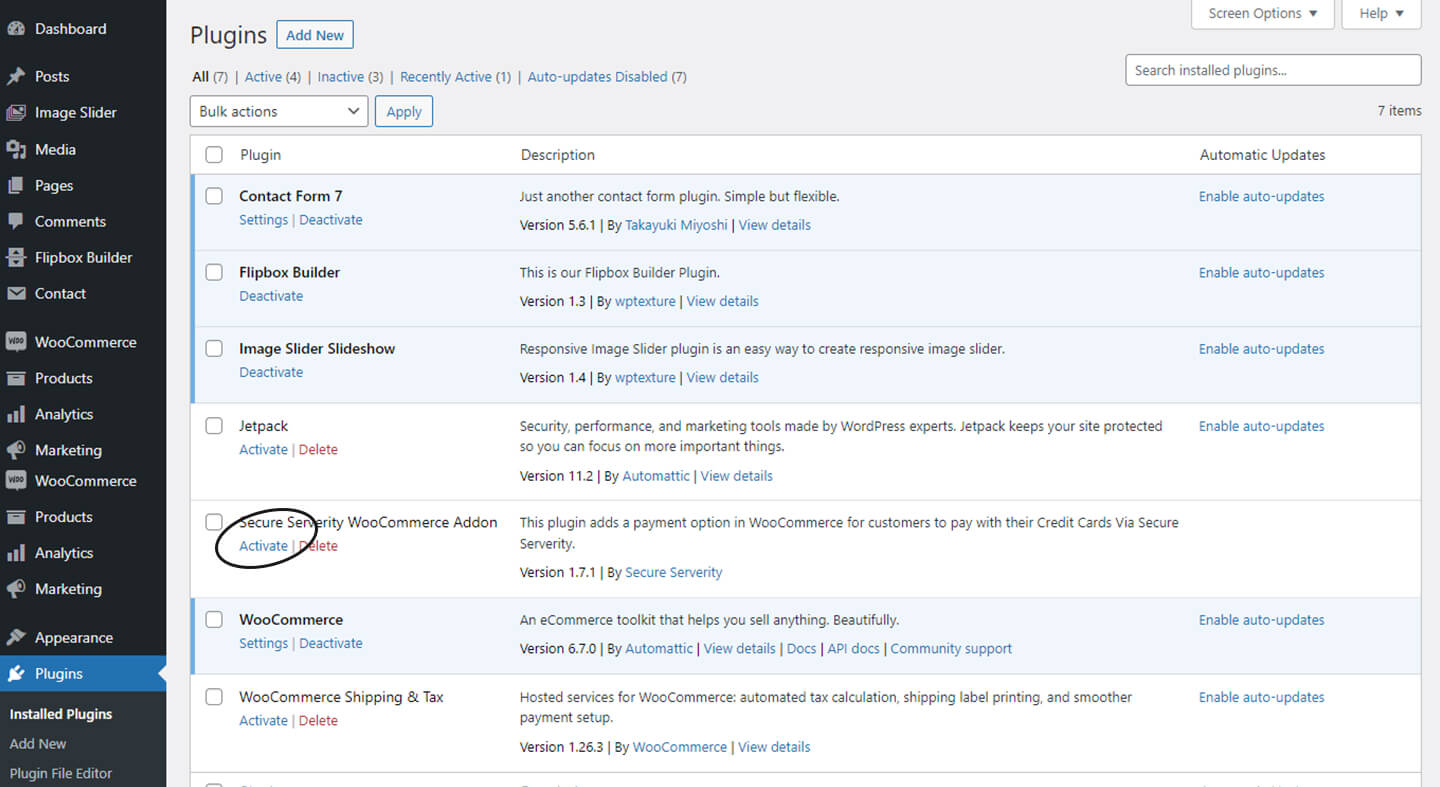Click the Contact envelope icon
The image size is (1440, 787).
16,293
